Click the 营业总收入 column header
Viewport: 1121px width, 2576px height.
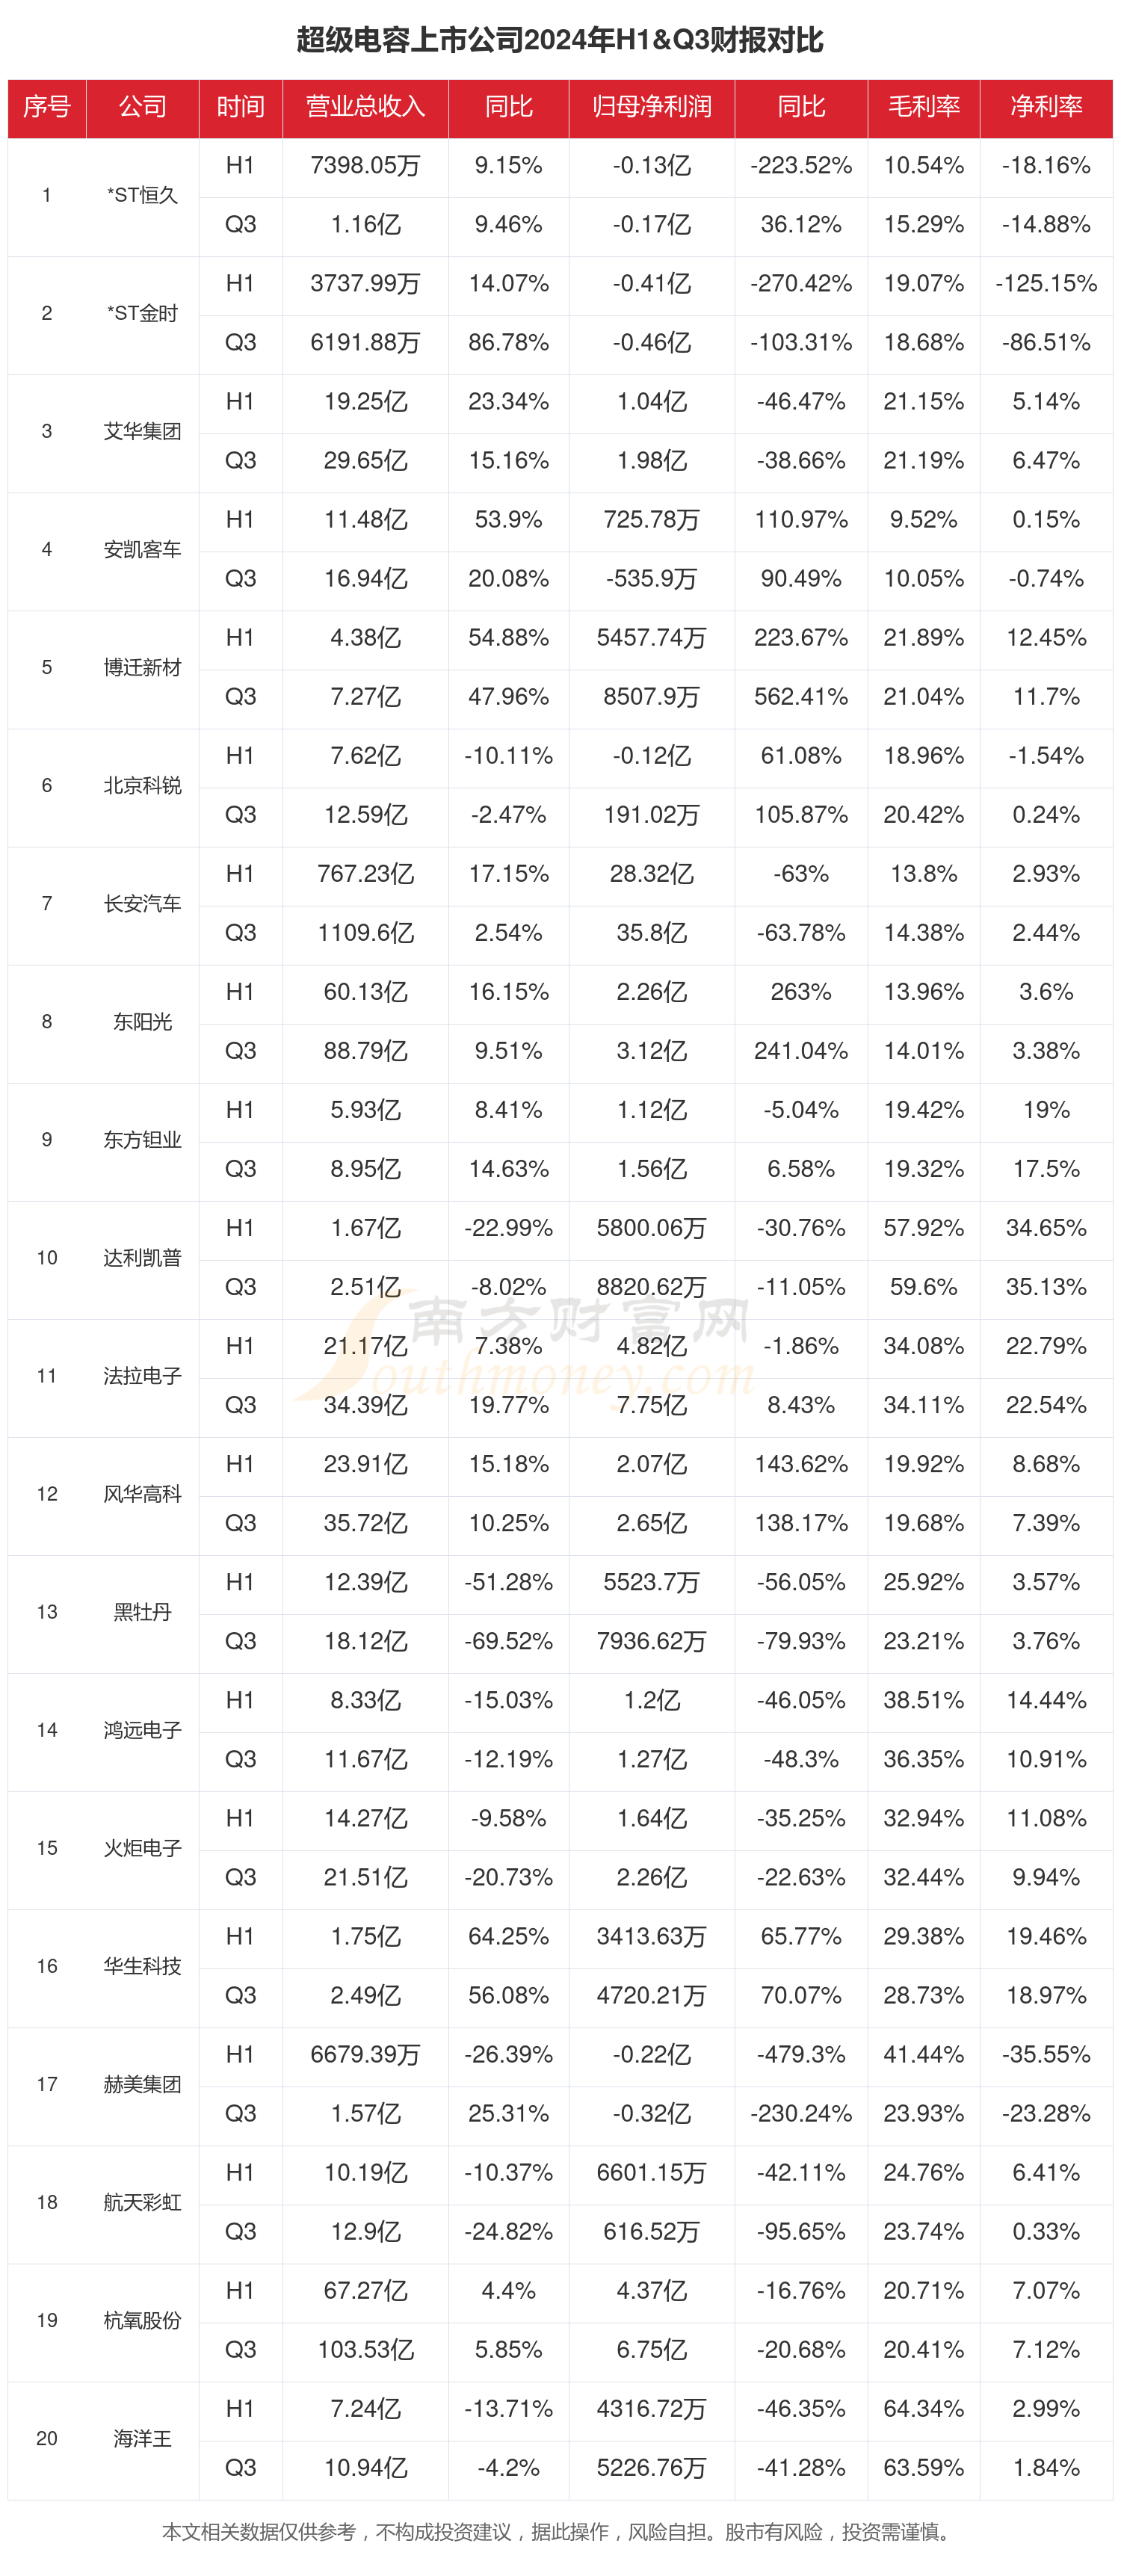click(365, 107)
